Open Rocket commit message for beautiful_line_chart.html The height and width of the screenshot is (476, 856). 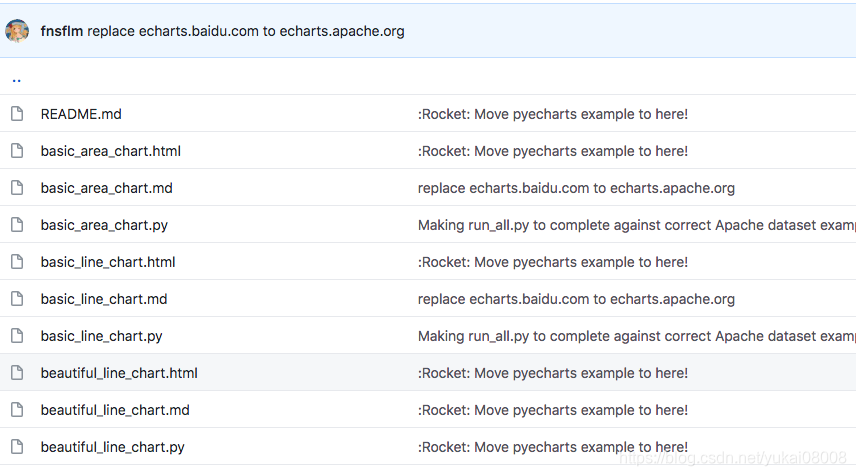point(552,373)
